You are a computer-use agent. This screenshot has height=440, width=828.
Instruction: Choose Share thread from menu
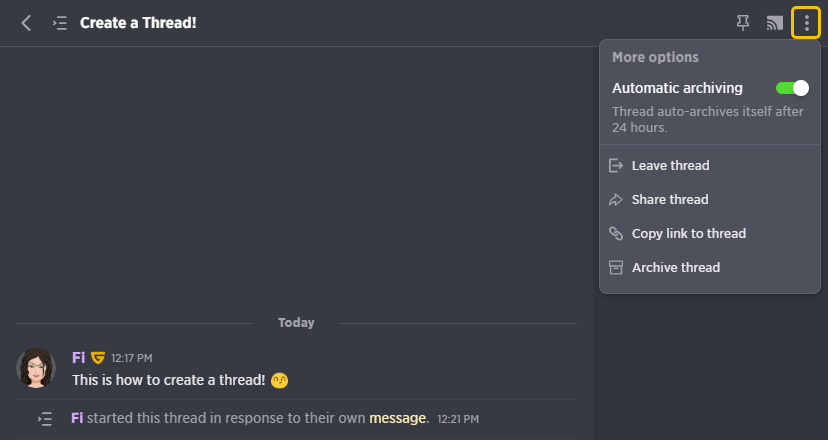[710, 199]
